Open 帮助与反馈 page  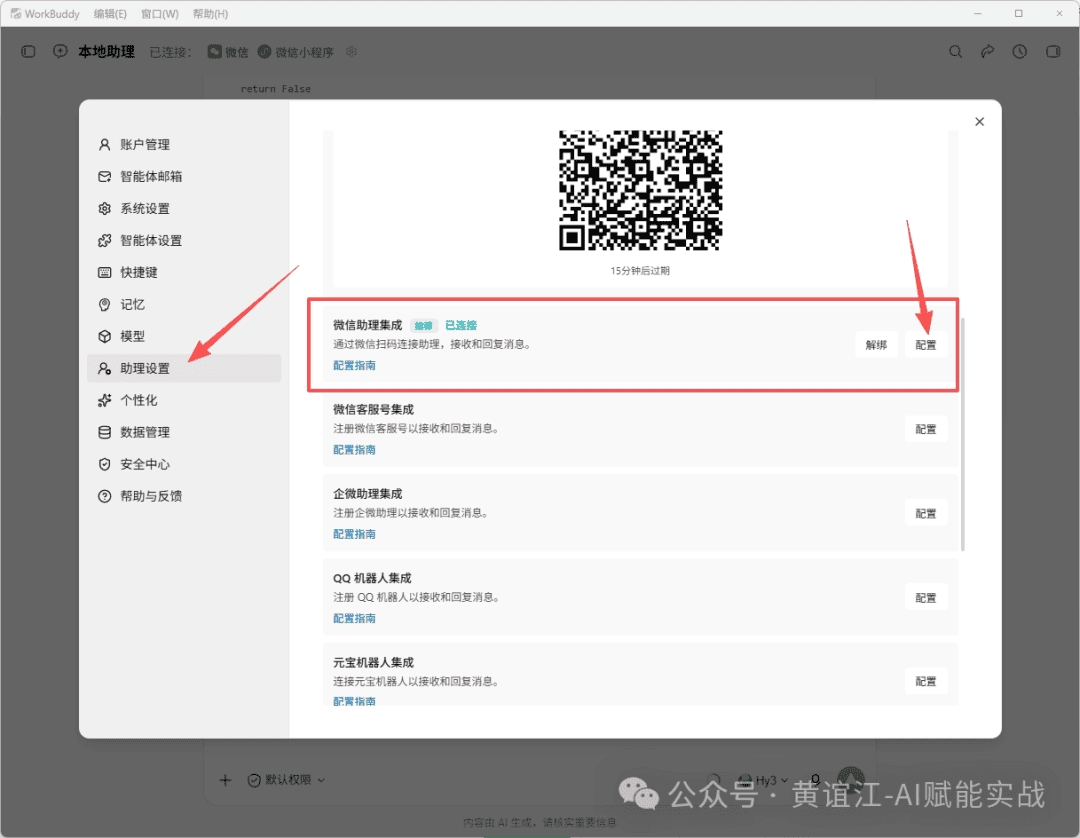184,496
